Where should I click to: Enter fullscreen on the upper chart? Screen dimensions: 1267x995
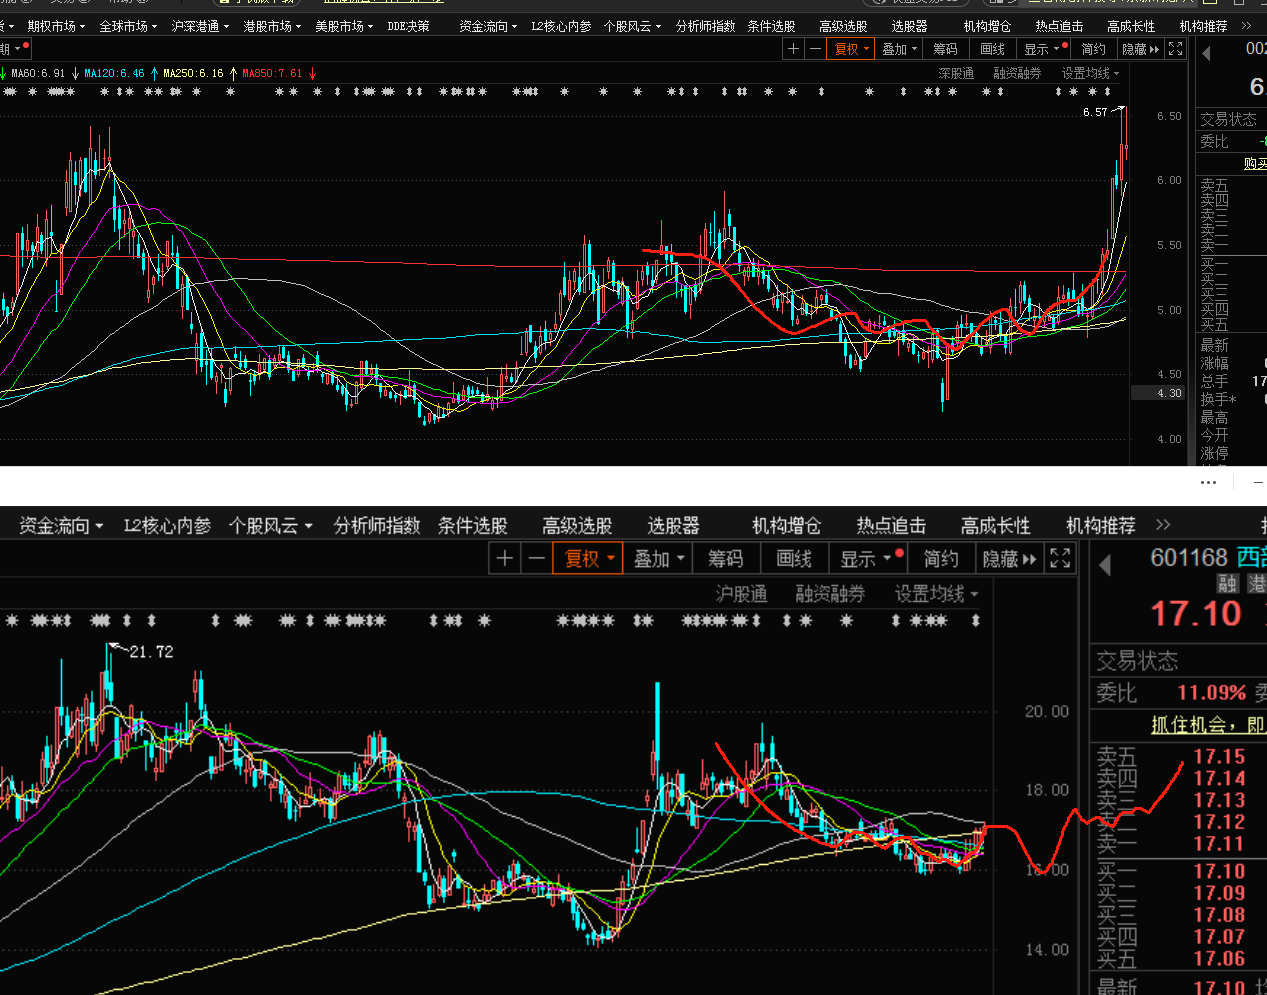(1176, 49)
